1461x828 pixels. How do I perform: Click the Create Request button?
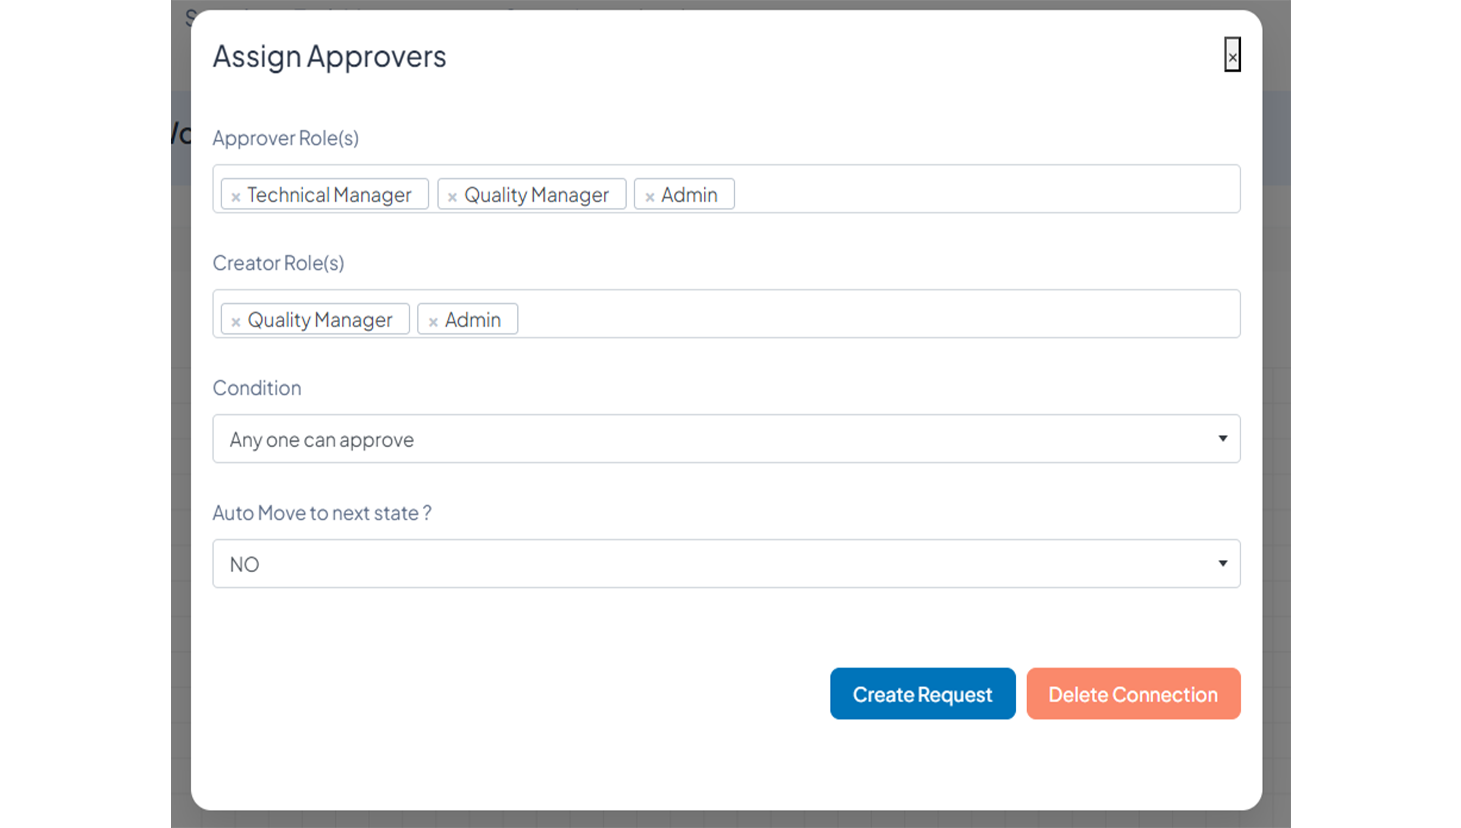(x=922, y=694)
